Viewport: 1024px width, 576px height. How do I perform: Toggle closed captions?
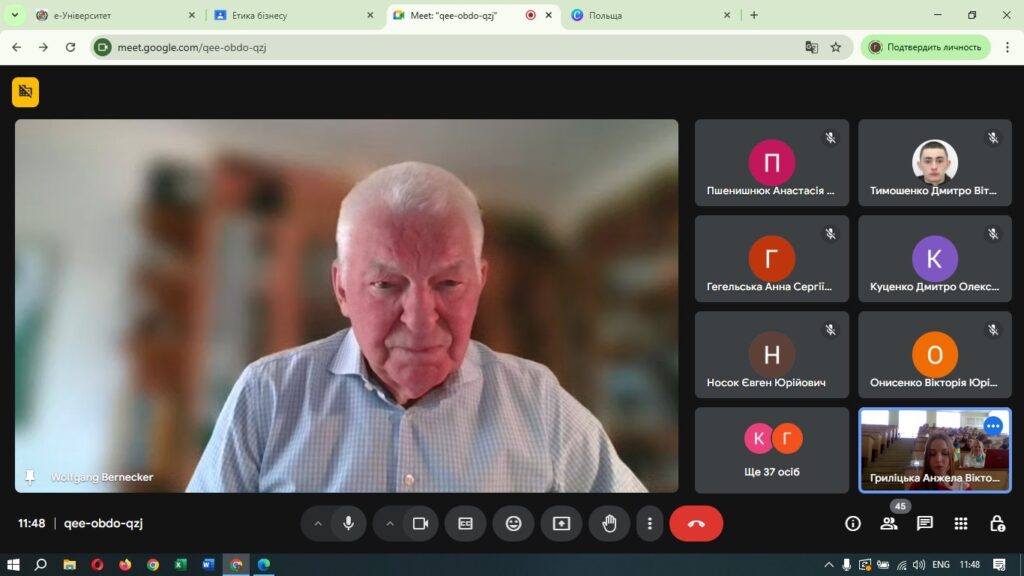(x=465, y=523)
